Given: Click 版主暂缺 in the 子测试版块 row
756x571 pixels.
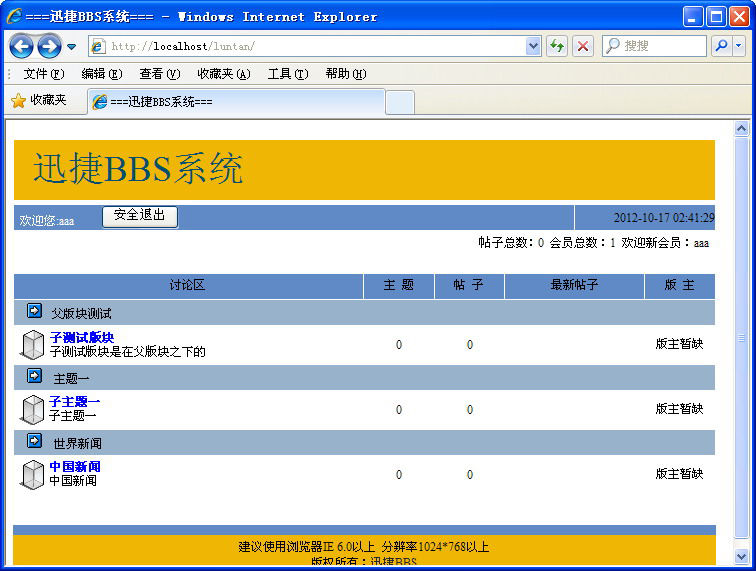Looking at the screenshot, I should 679,344.
